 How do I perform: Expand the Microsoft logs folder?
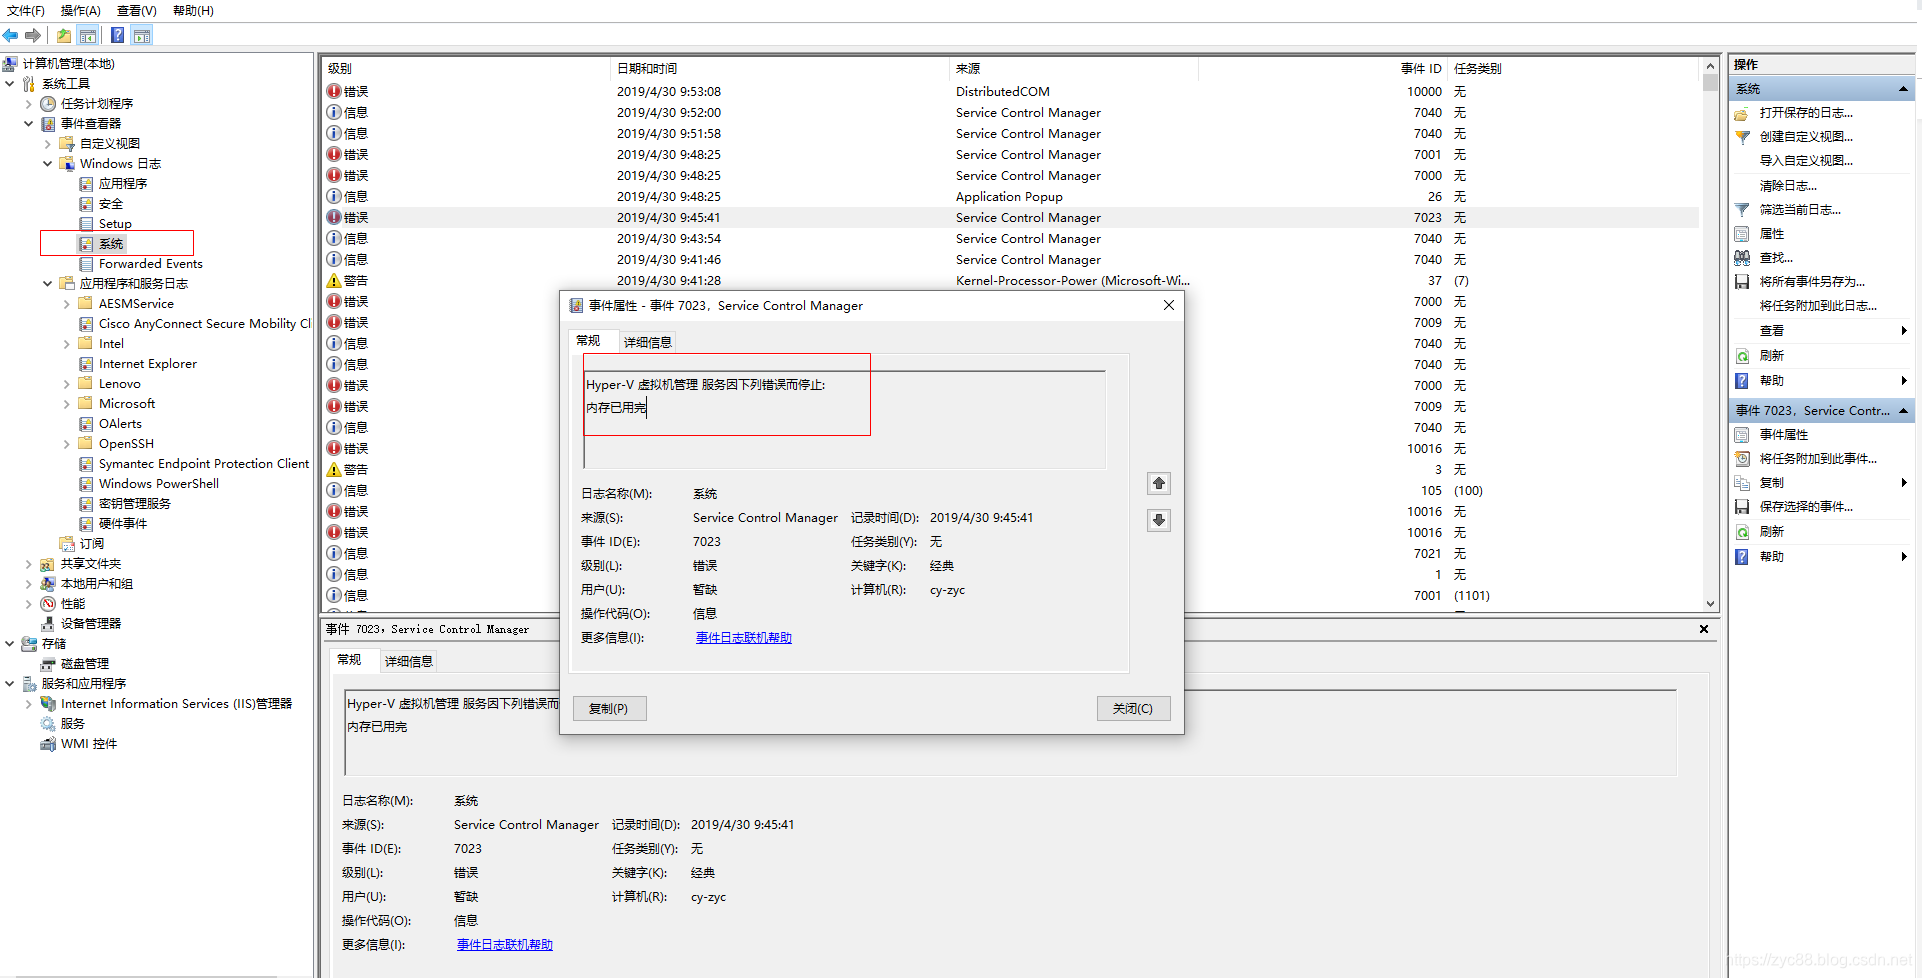(x=66, y=404)
